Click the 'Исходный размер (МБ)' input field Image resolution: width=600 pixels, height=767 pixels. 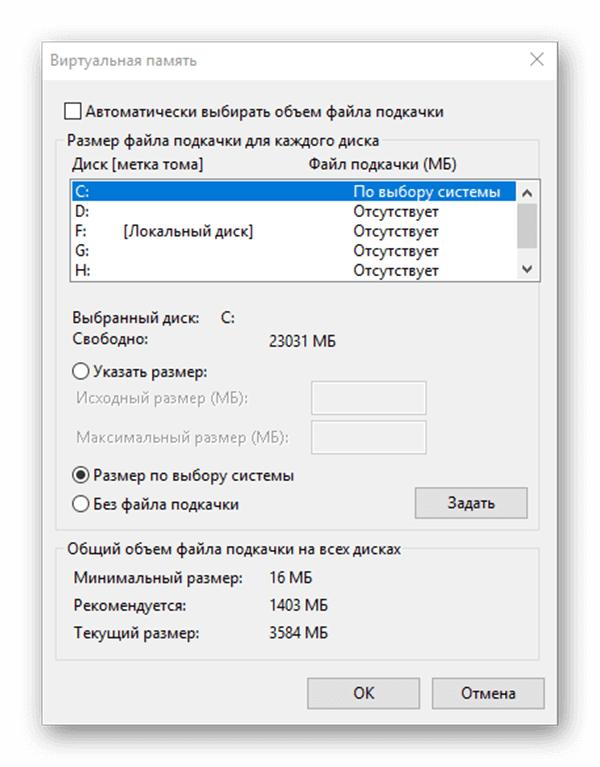[x=369, y=398]
